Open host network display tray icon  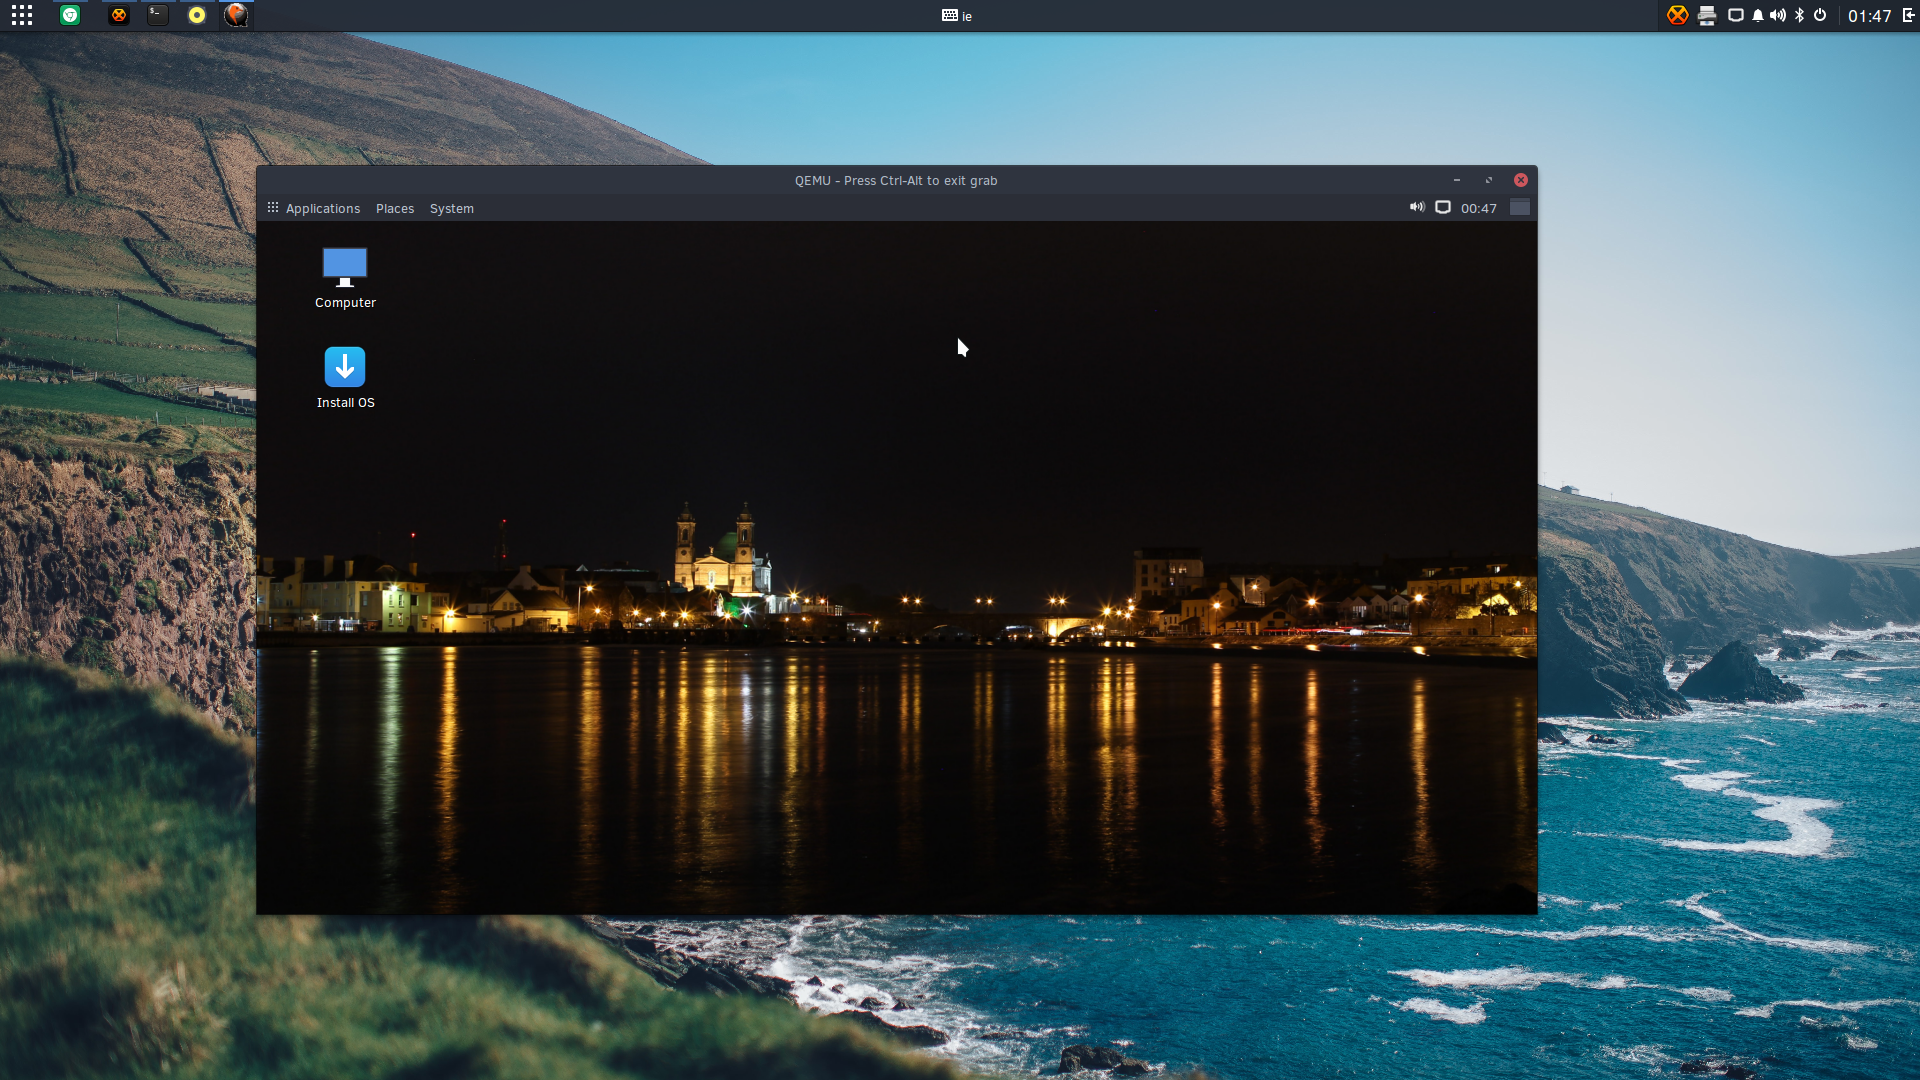point(1736,15)
